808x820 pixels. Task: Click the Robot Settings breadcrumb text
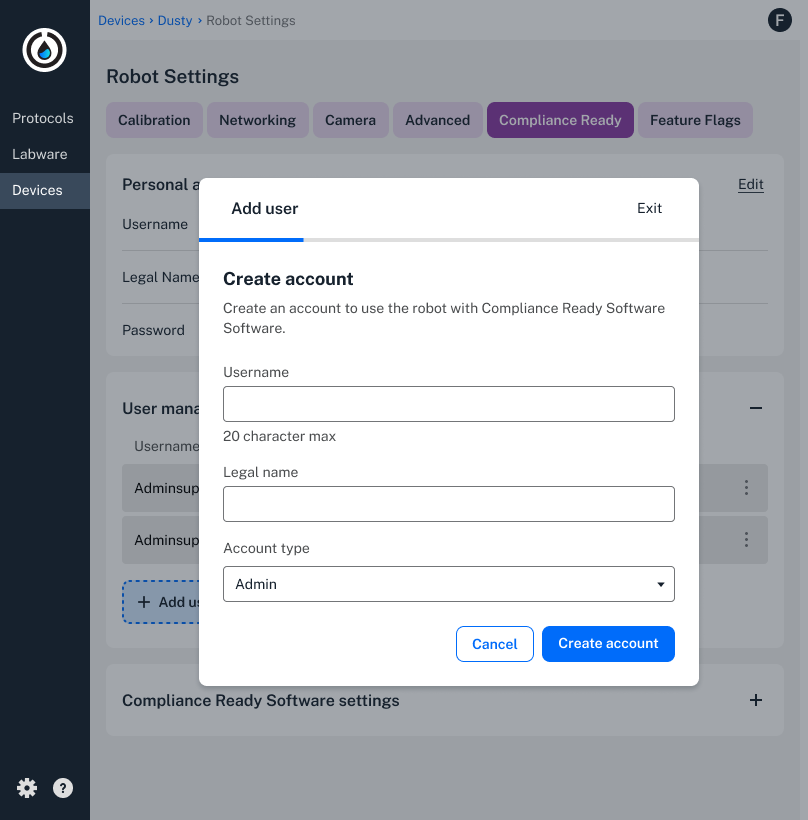251,20
